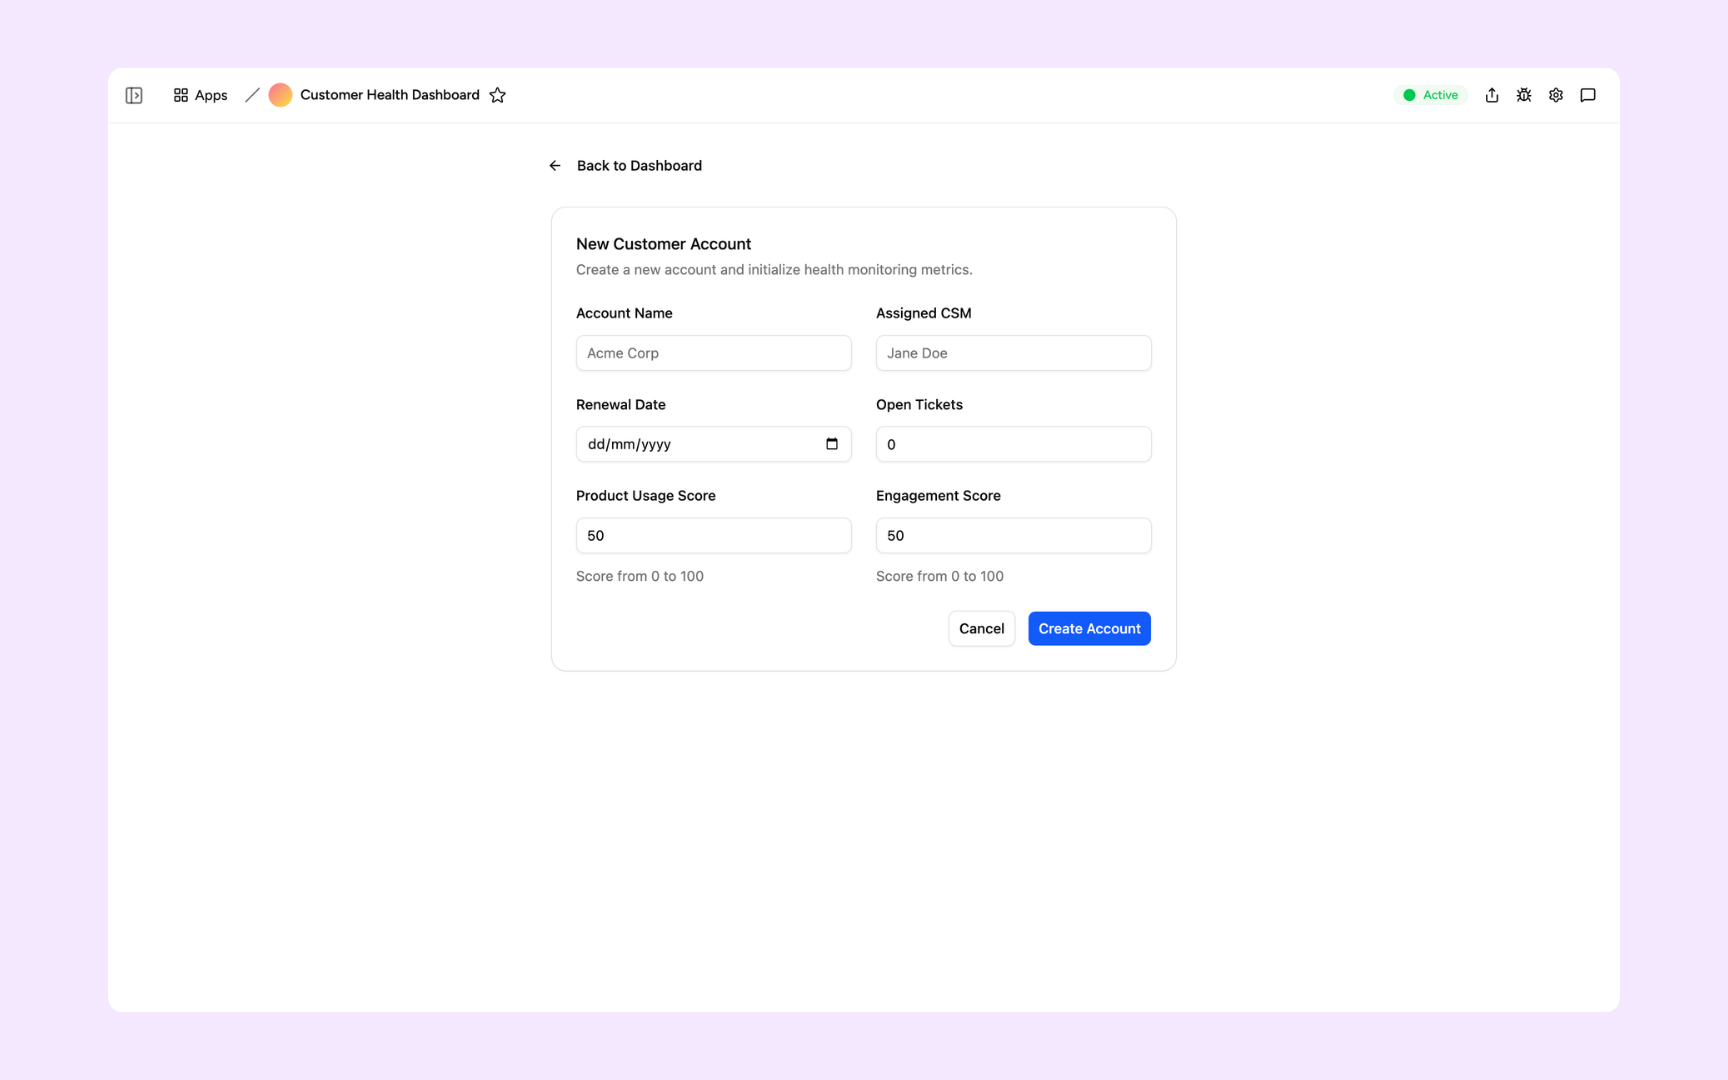Click the Active status badge
The height and width of the screenshot is (1080, 1728).
point(1430,95)
